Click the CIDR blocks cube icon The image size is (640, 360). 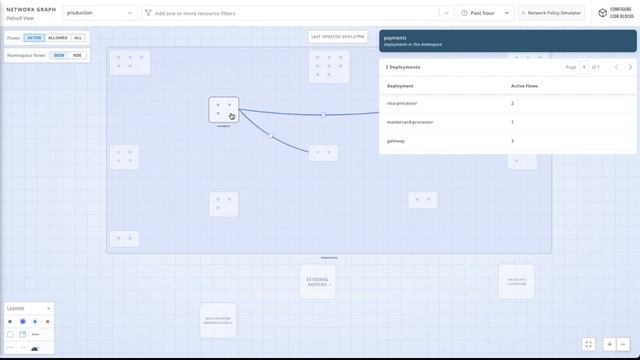[x=602, y=13]
